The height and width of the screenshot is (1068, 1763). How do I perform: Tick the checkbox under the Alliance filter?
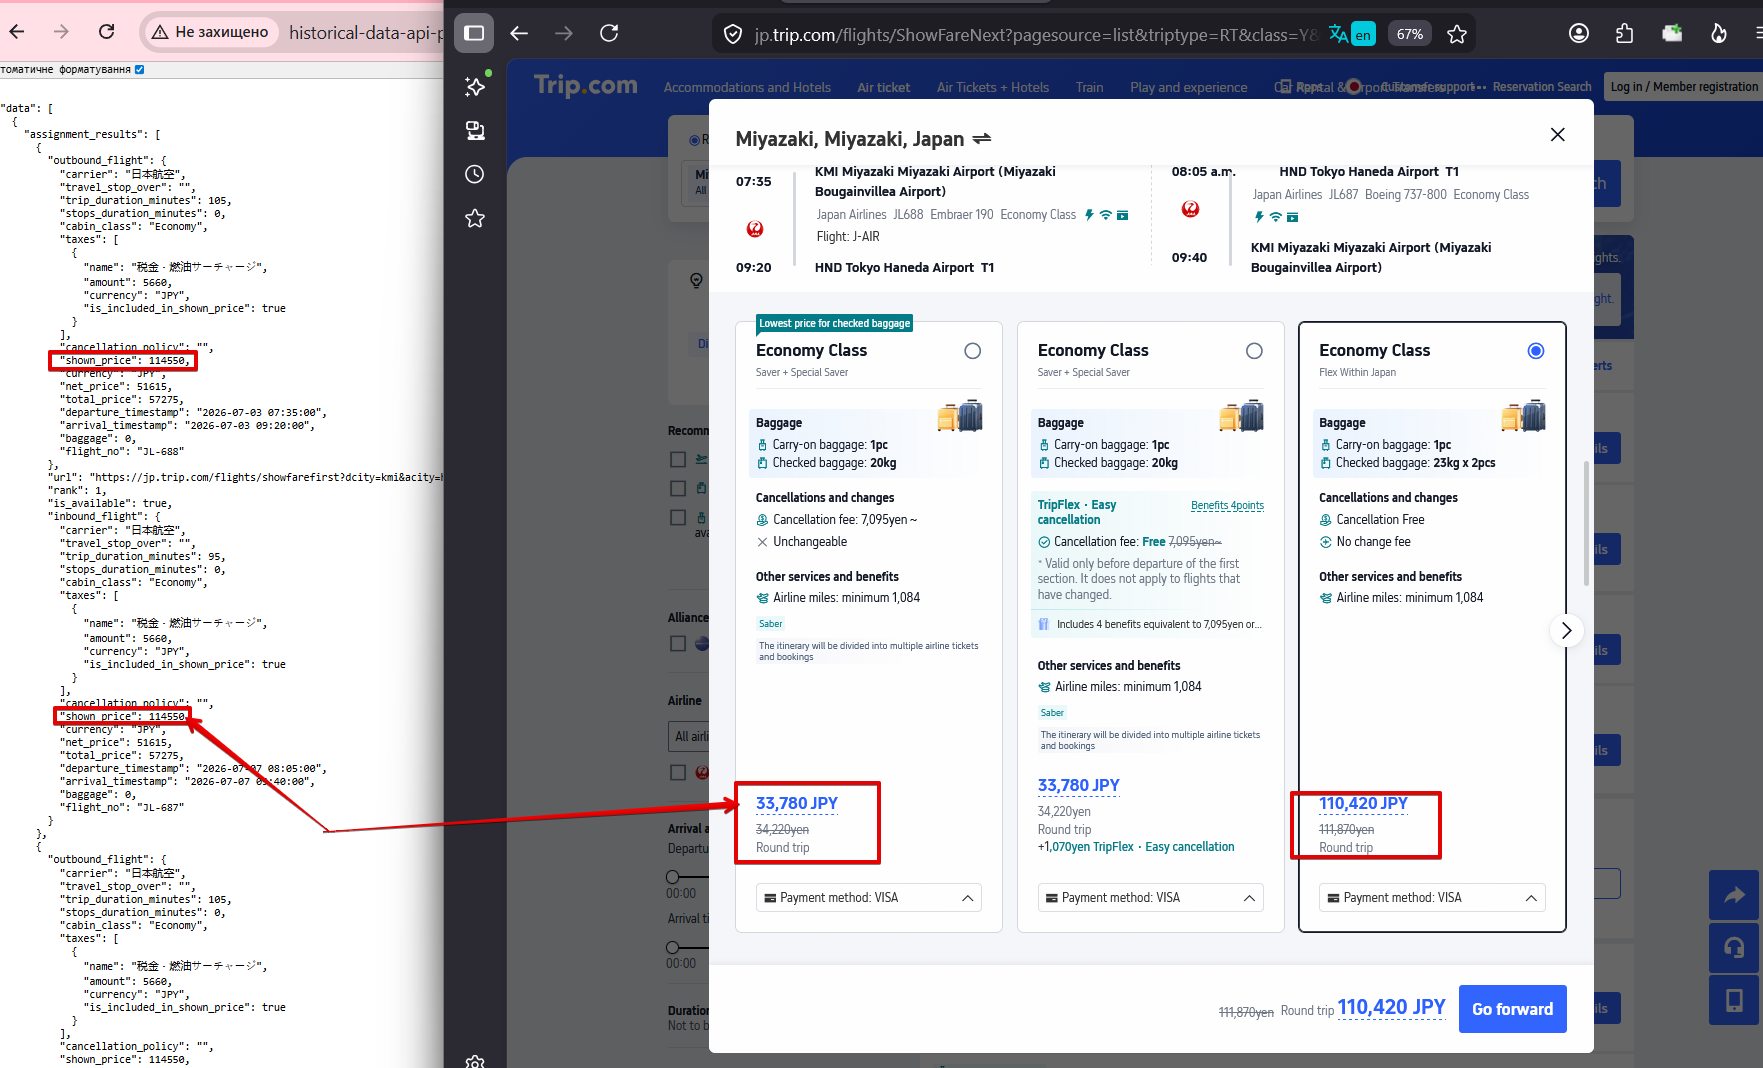tap(678, 644)
